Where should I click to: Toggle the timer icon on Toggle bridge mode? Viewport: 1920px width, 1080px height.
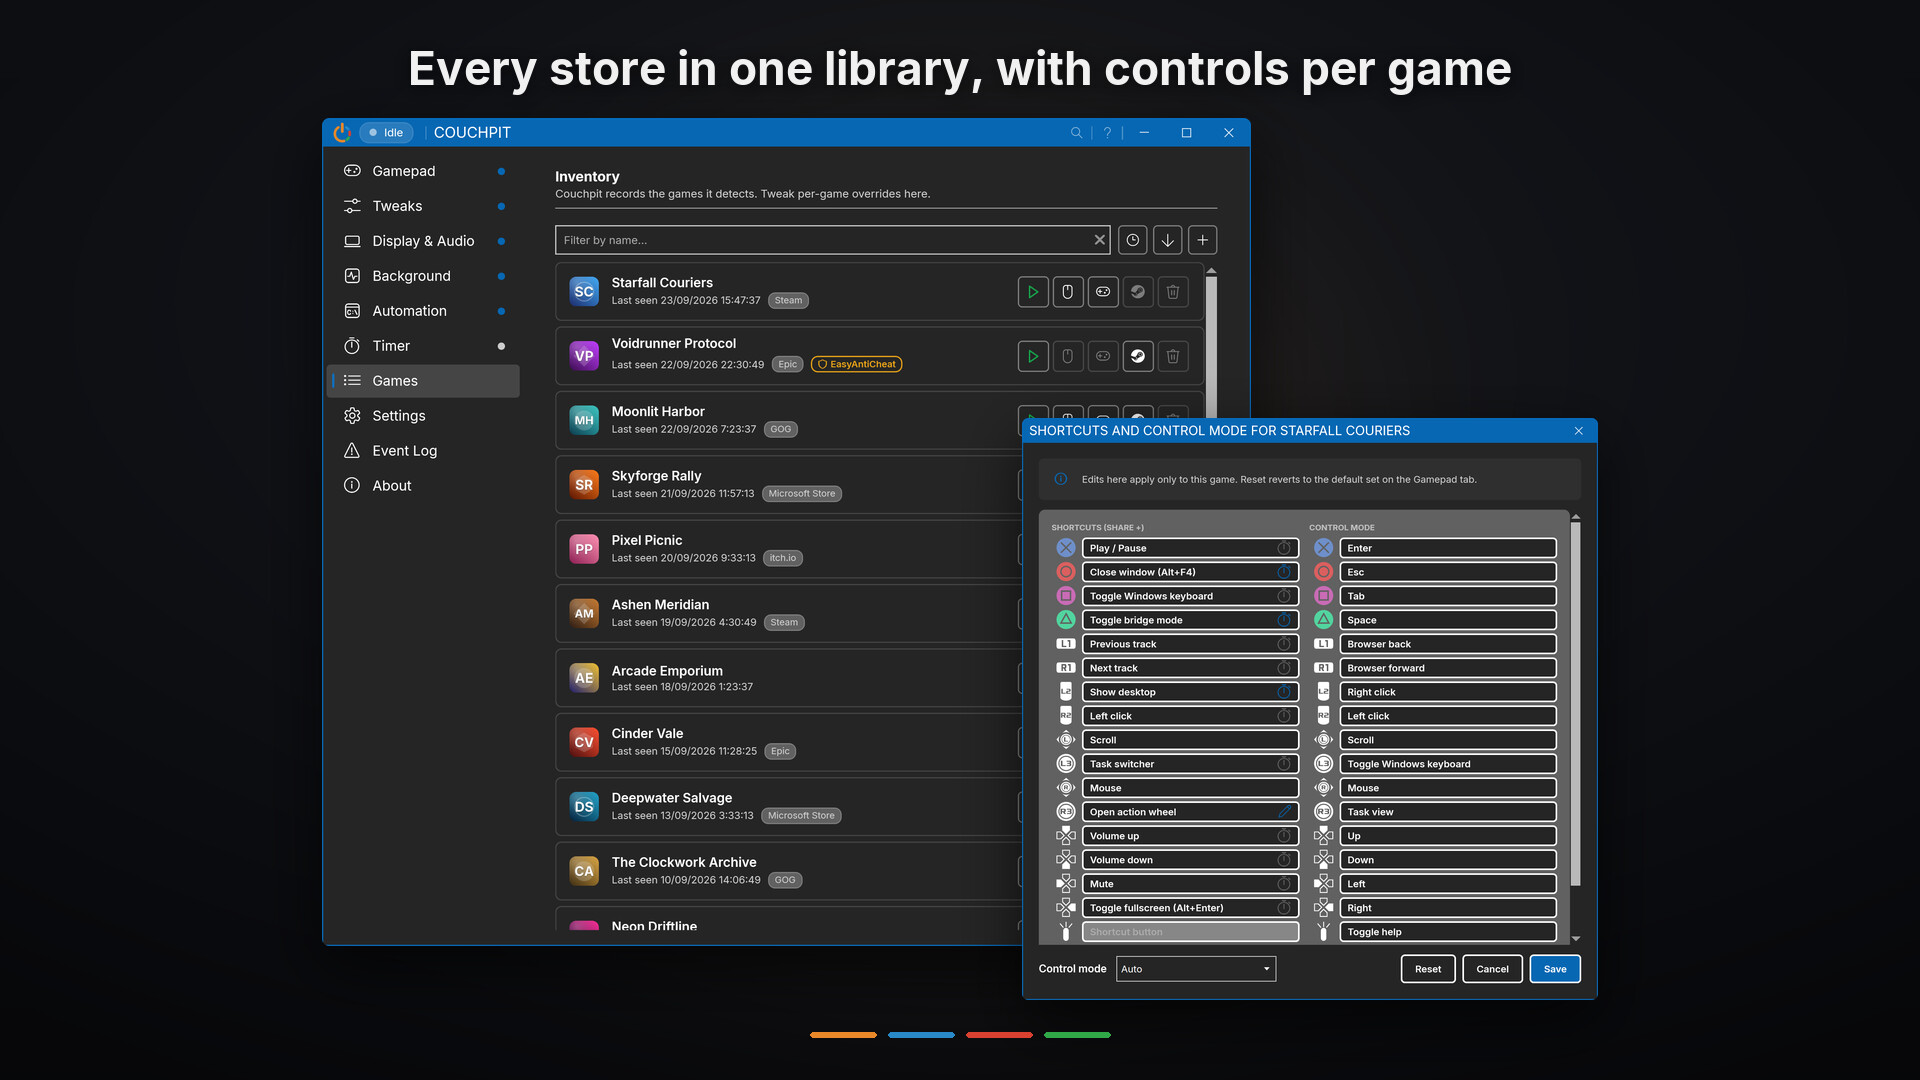1284,620
